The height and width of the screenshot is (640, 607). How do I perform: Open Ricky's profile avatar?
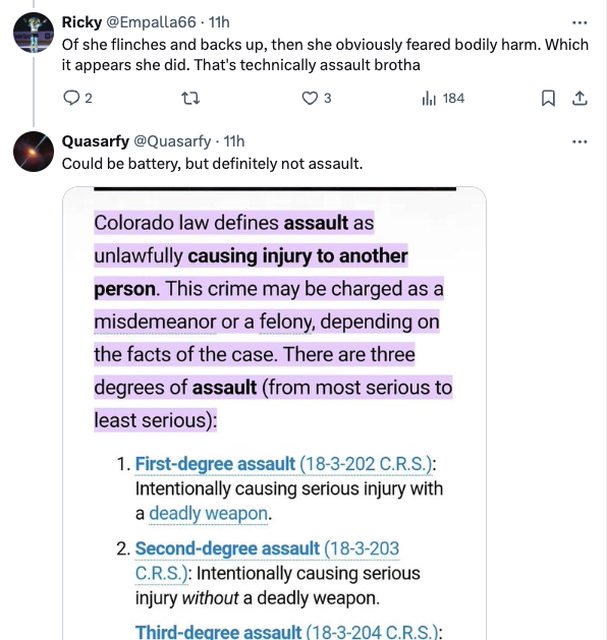(33, 31)
